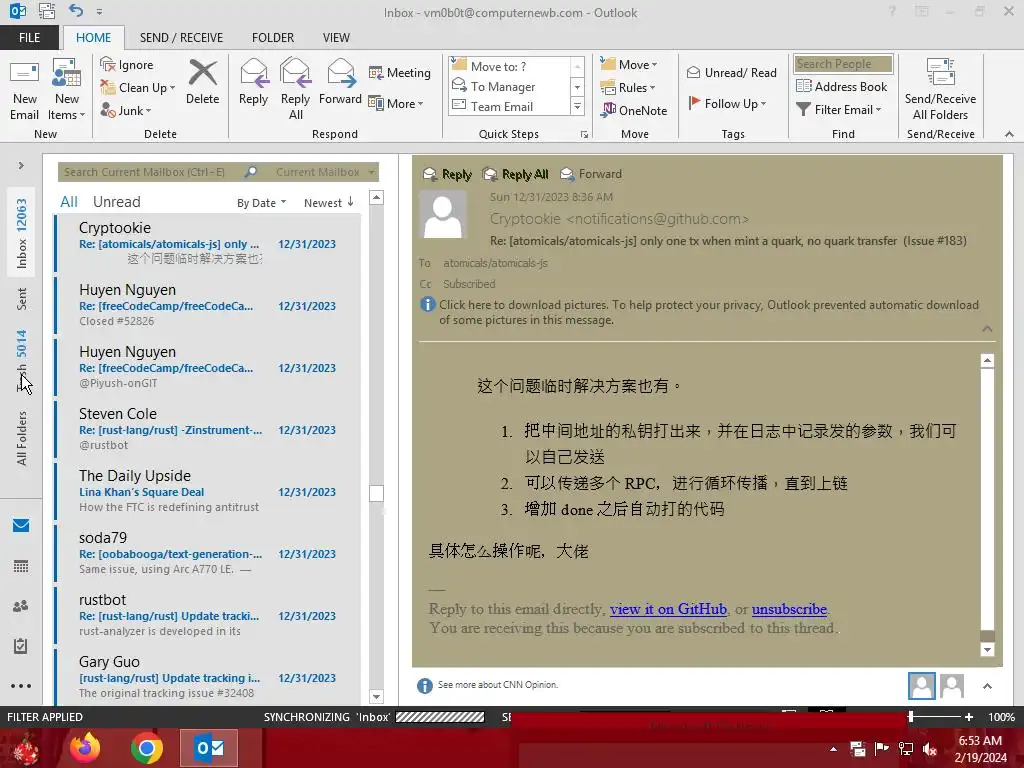Switch to the Mail view
Screen dimensions: 1024x768
tap(21, 526)
